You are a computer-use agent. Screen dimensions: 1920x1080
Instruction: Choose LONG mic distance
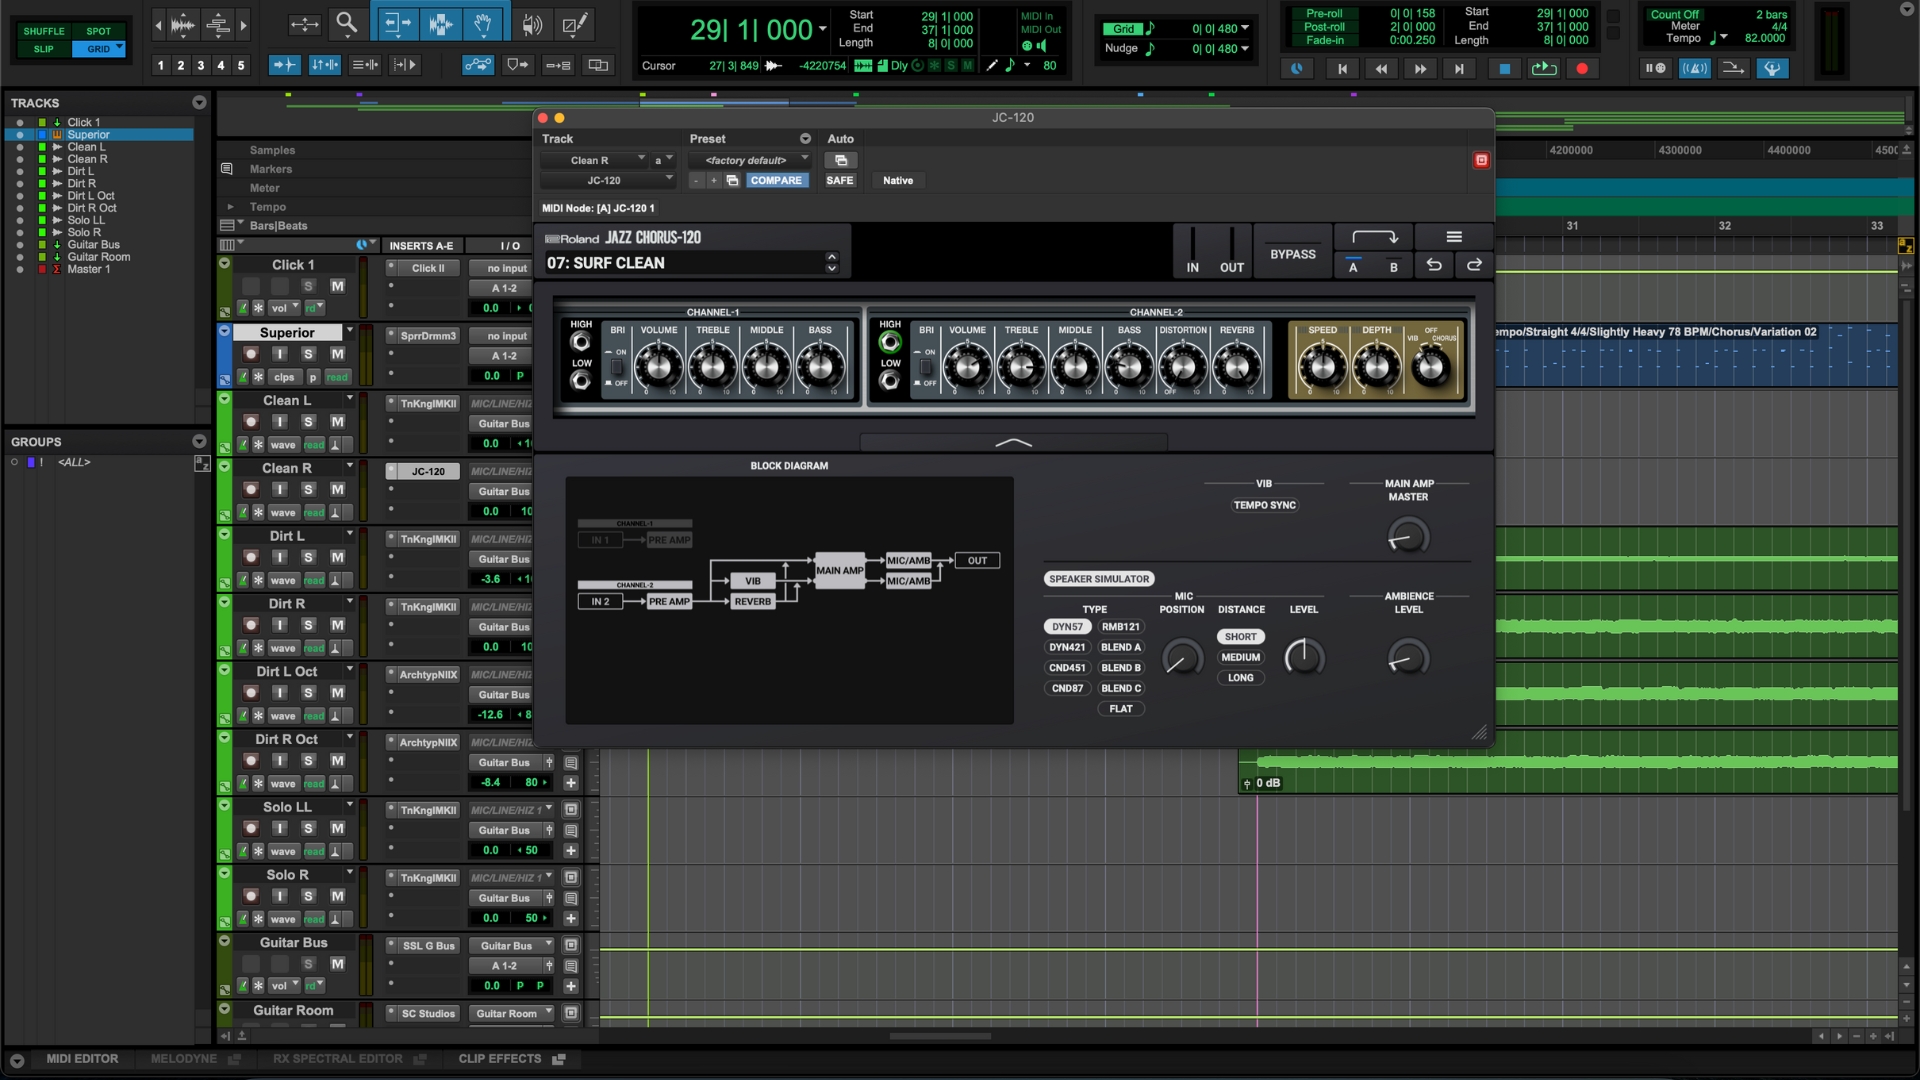(1240, 678)
